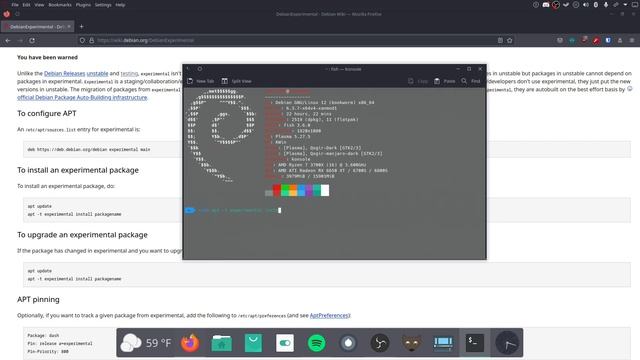The width and height of the screenshot is (640, 360).
Task: Launch OBS Studio from the dock
Action: click(x=380, y=343)
